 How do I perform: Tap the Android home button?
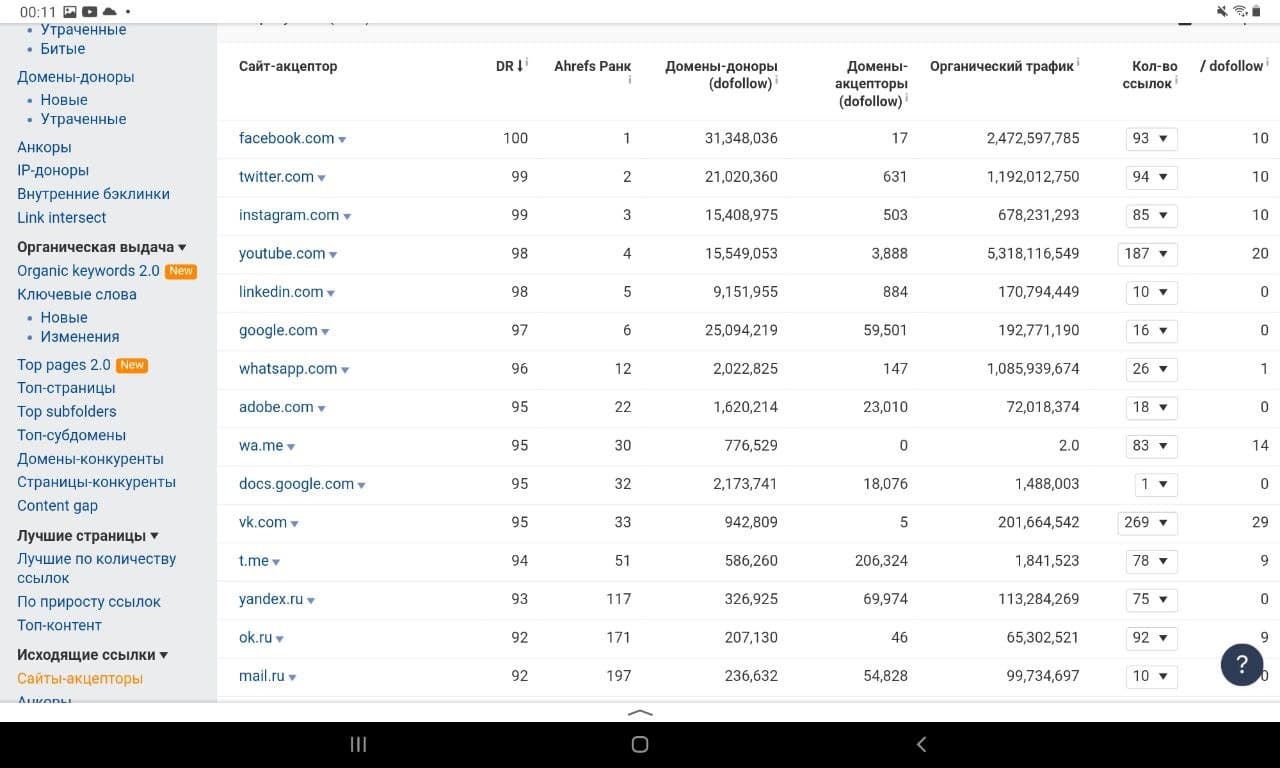(x=640, y=744)
